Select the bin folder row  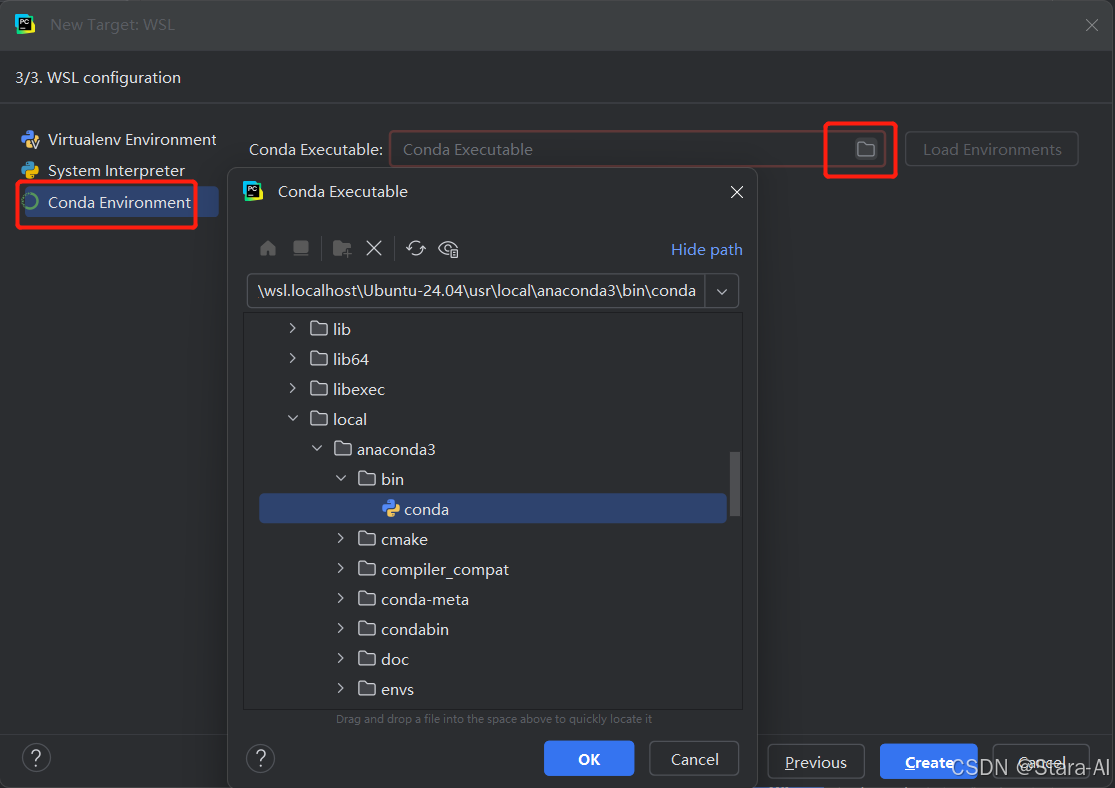point(492,479)
